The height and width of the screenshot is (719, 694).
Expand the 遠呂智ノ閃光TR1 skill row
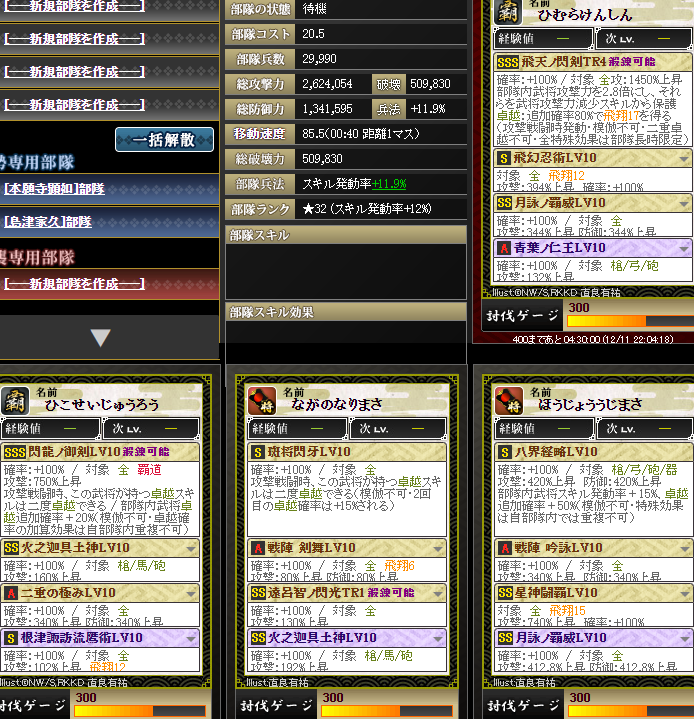(438, 593)
